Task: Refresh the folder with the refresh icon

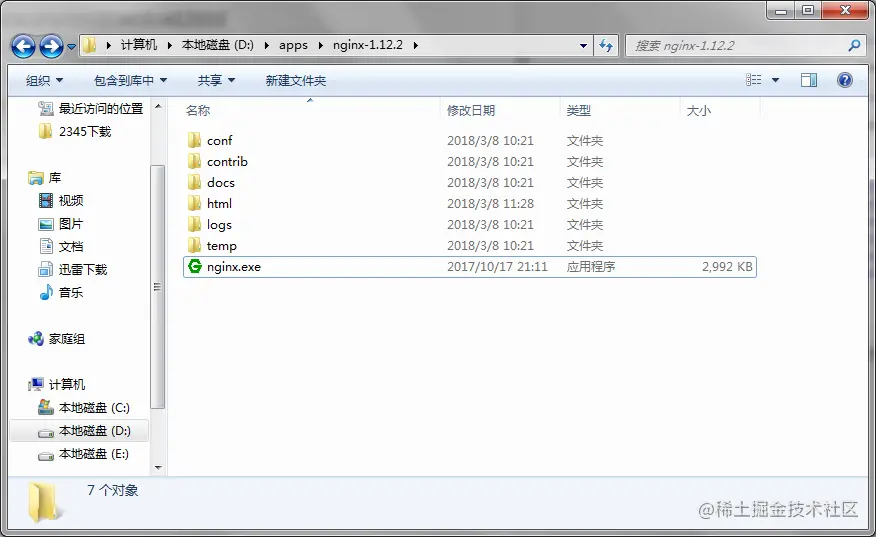Action: pos(606,45)
